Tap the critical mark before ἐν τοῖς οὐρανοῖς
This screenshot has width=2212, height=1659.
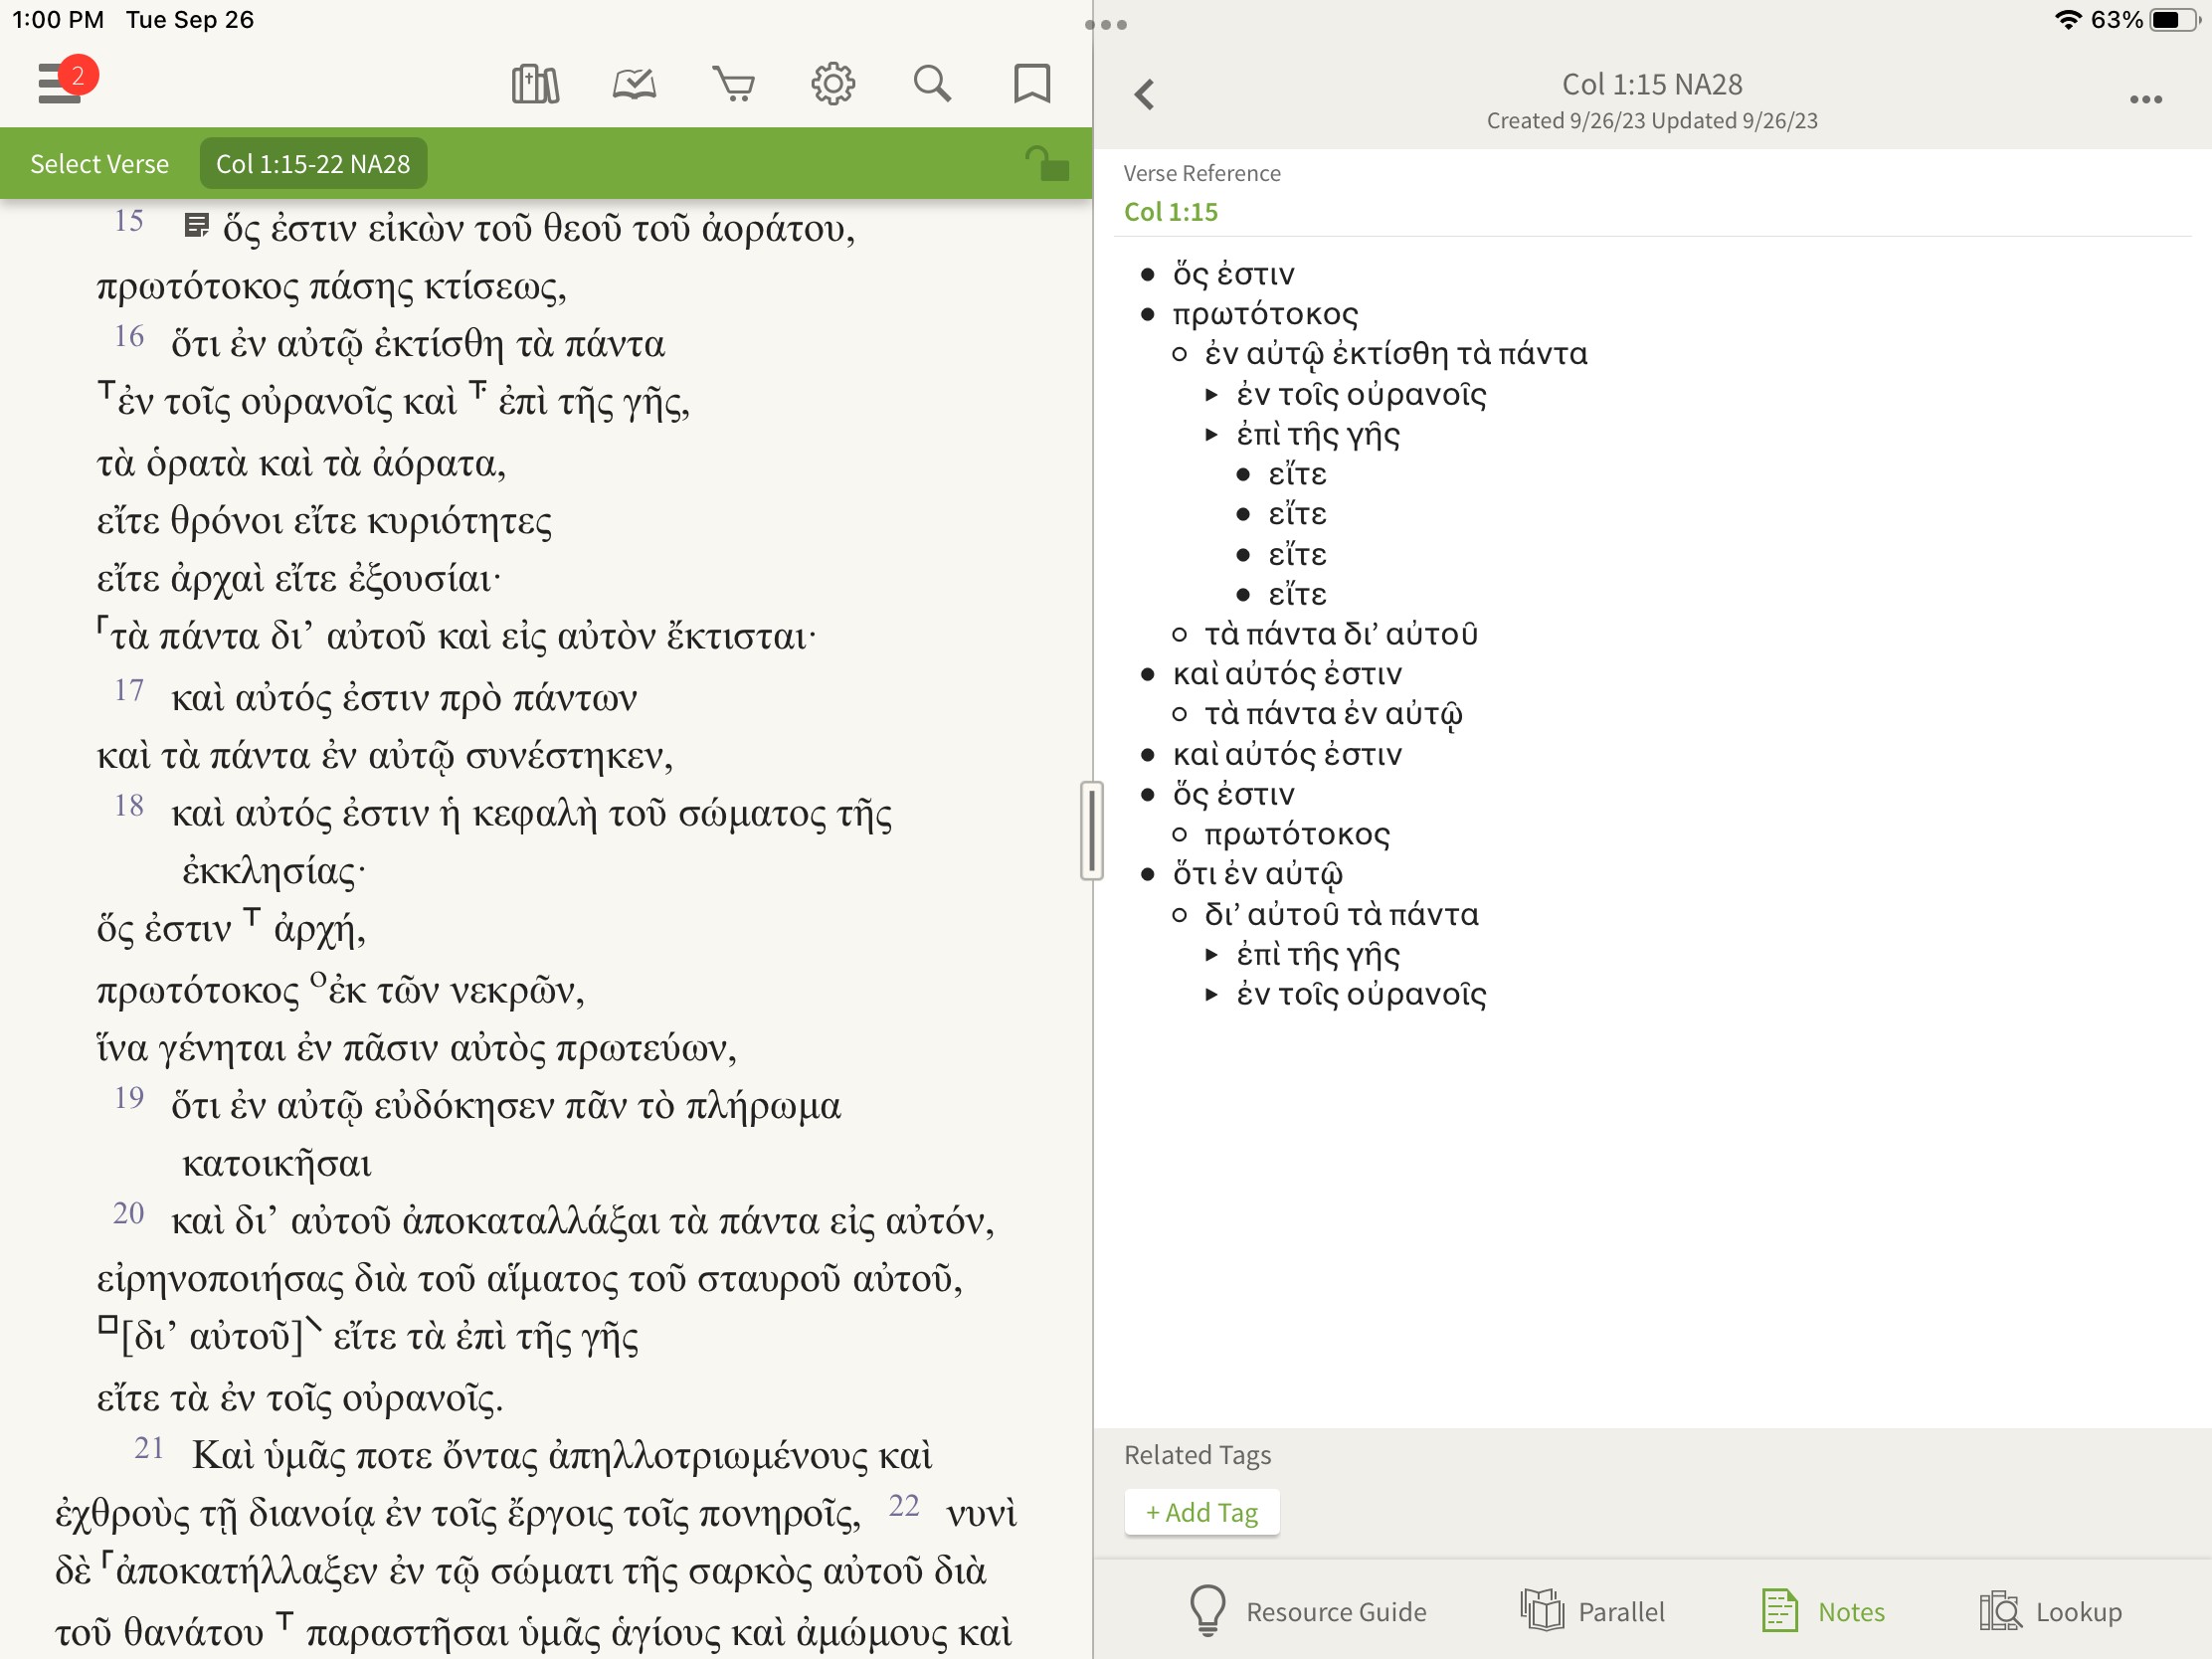(105, 389)
